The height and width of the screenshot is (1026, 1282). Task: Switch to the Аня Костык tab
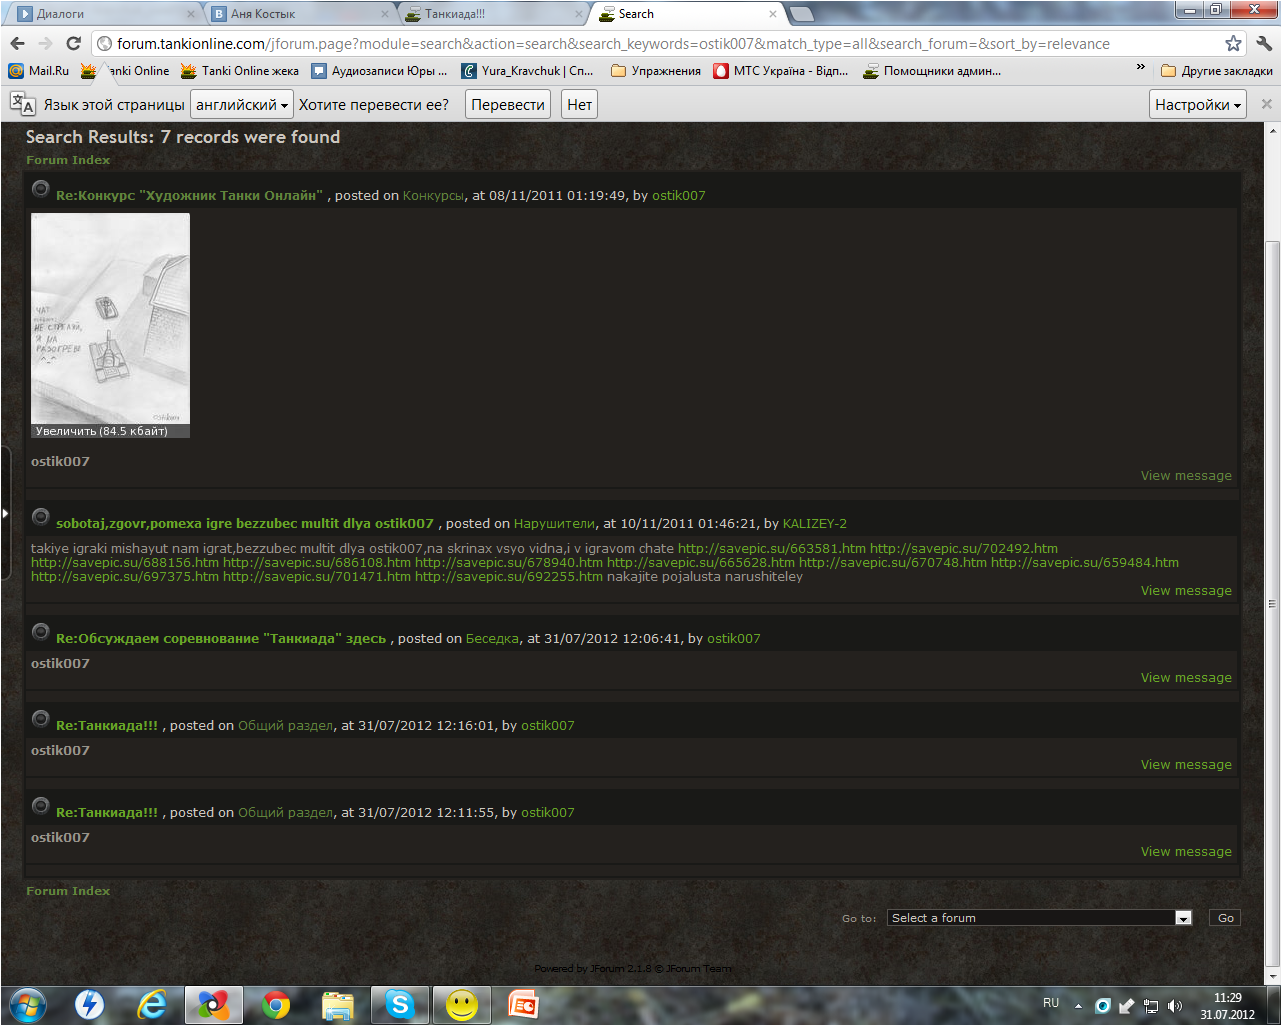pyautogui.click(x=298, y=14)
